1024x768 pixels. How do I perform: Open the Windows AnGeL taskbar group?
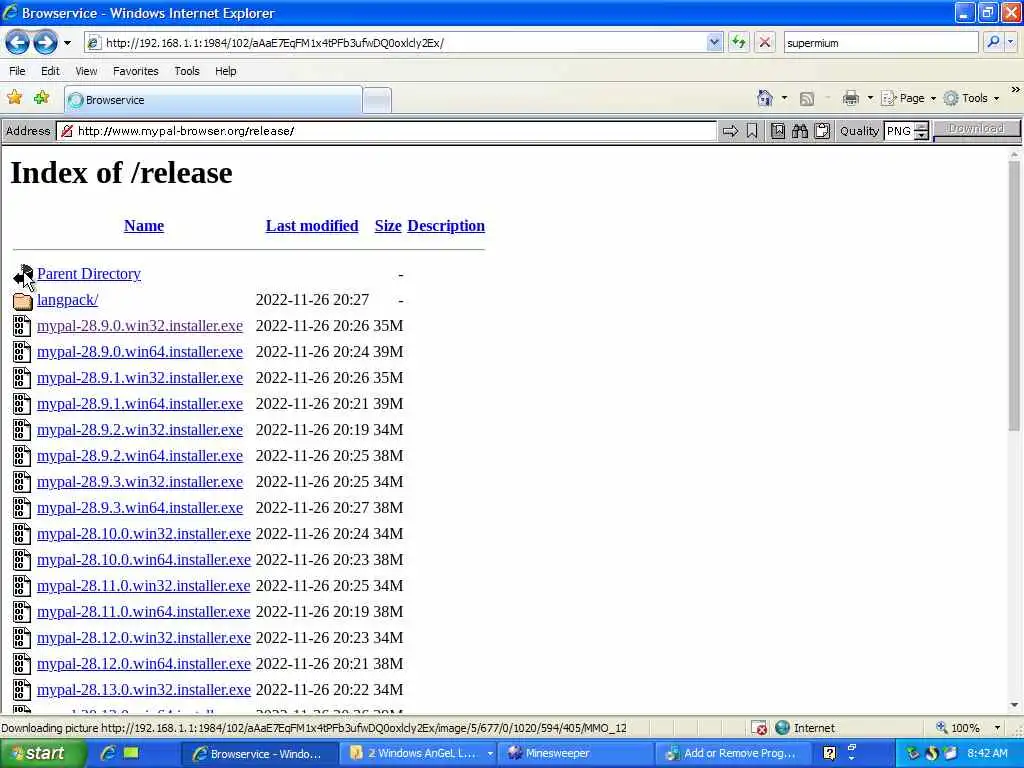pyautogui.click(x=420, y=754)
